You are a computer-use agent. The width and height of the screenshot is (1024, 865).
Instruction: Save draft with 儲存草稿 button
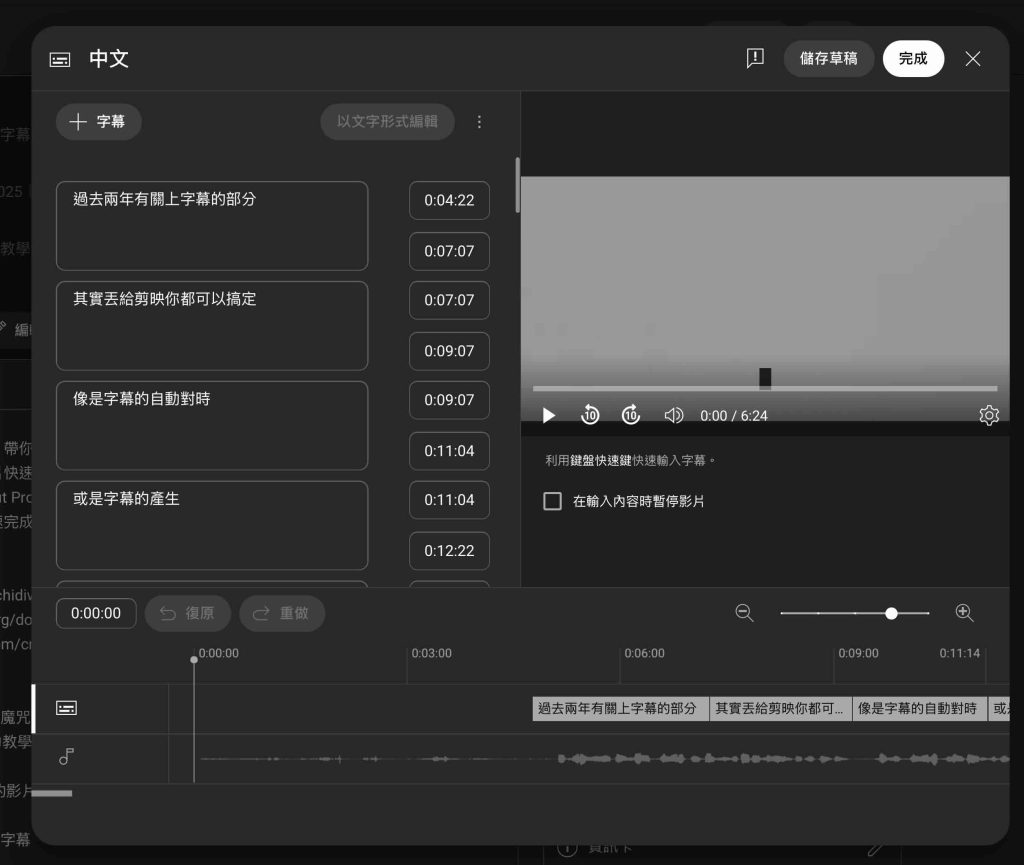(x=828, y=58)
